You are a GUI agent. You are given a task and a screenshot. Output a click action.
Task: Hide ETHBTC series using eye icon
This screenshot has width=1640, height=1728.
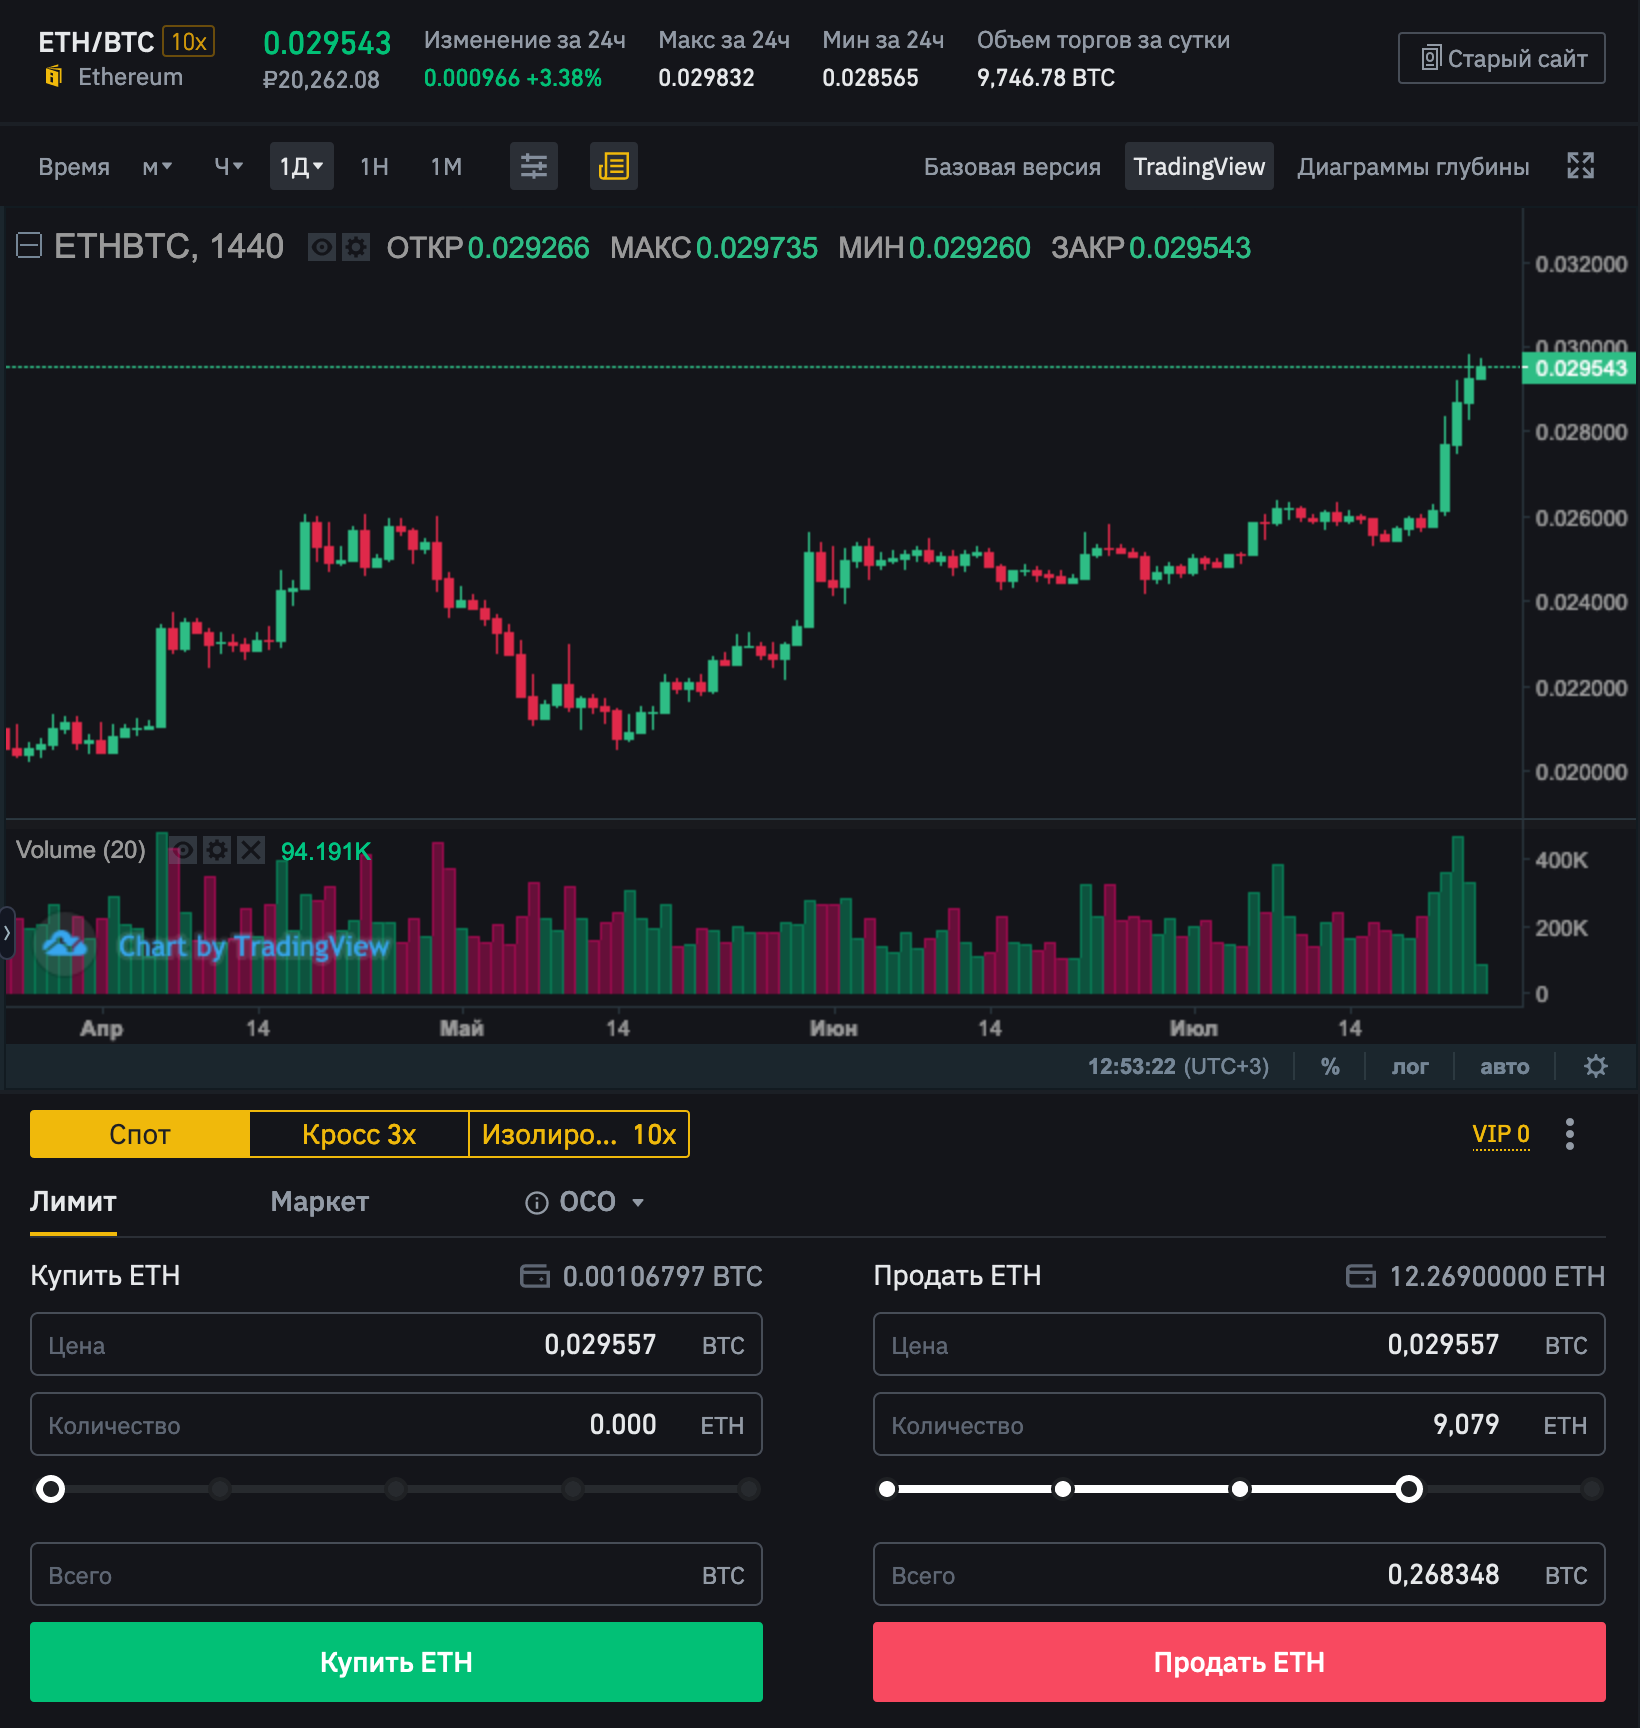[322, 247]
